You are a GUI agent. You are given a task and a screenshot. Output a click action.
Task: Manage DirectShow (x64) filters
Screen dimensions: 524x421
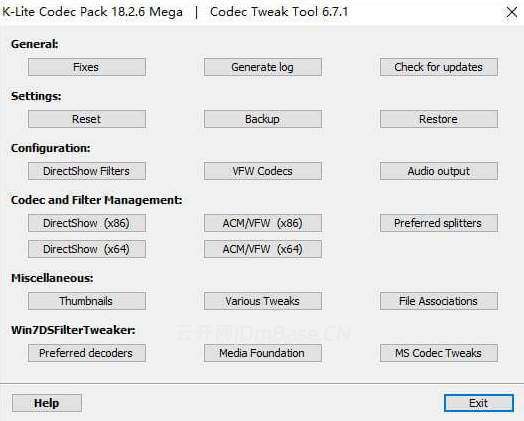pos(87,249)
